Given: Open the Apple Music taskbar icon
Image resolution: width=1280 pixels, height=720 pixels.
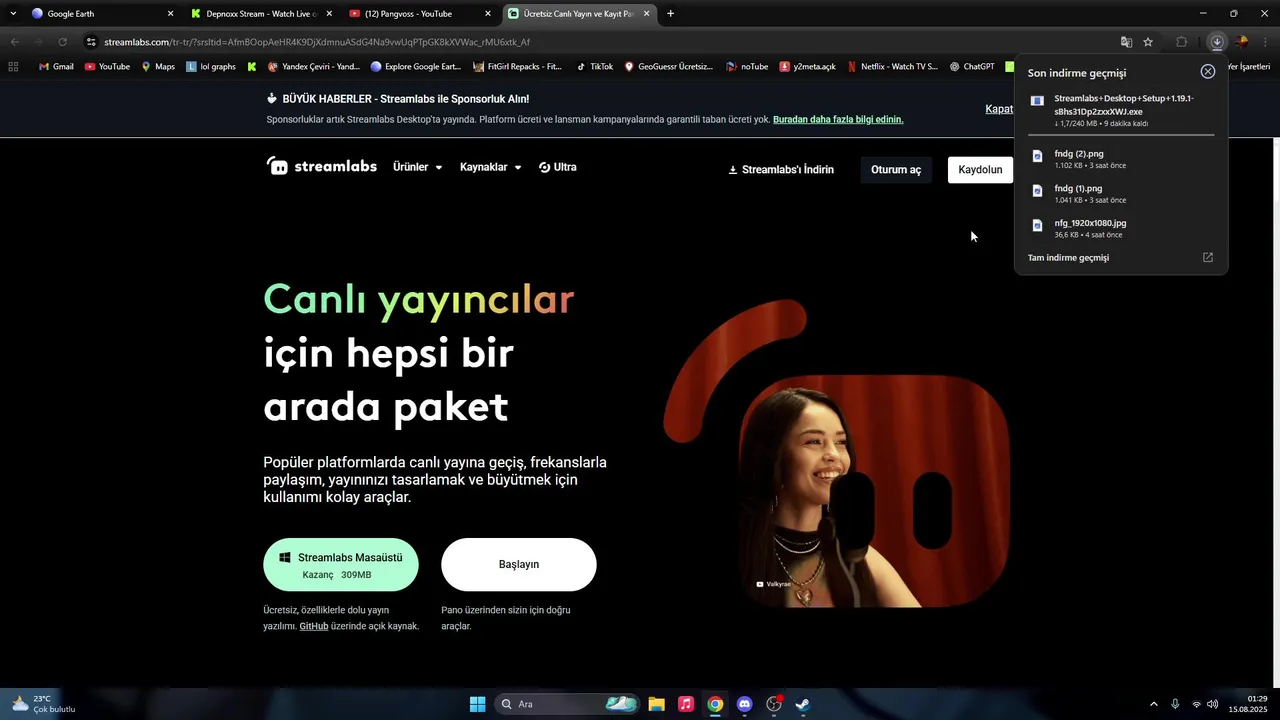Looking at the screenshot, I should (685, 704).
